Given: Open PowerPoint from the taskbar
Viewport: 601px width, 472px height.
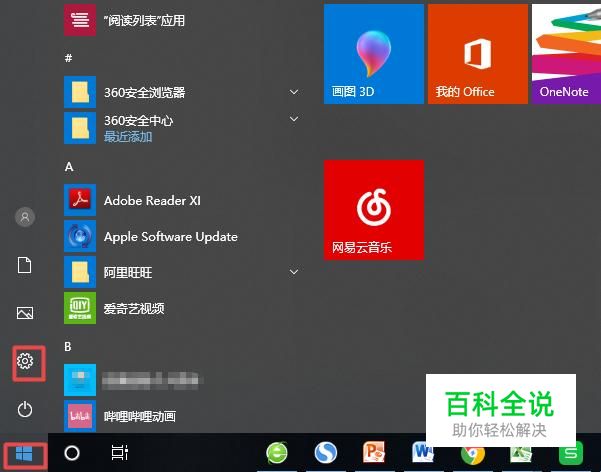Looking at the screenshot, I should (374, 453).
